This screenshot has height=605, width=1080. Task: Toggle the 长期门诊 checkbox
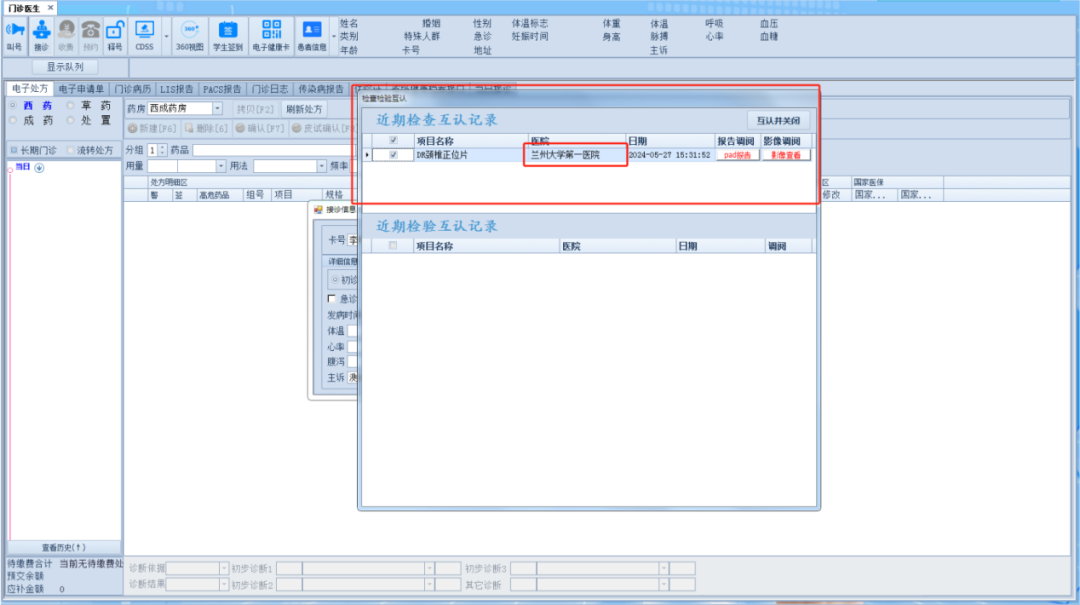coord(14,150)
